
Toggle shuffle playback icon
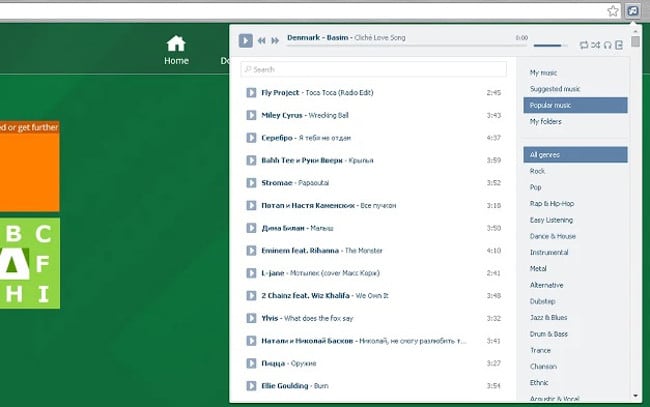point(596,45)
